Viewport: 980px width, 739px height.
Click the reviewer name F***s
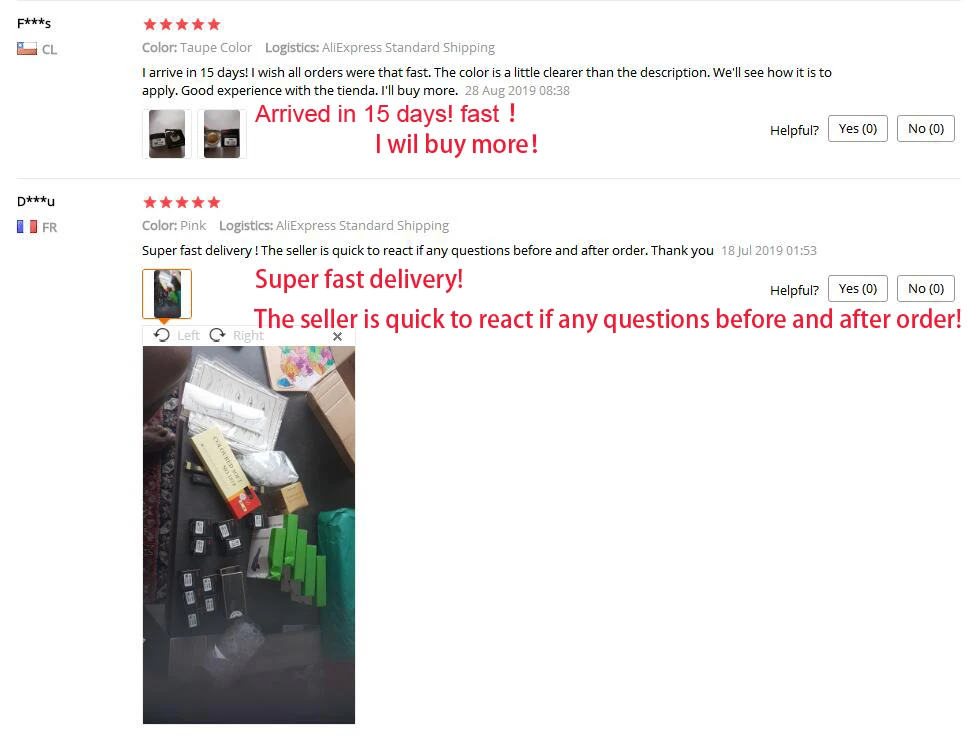[34, 24]
